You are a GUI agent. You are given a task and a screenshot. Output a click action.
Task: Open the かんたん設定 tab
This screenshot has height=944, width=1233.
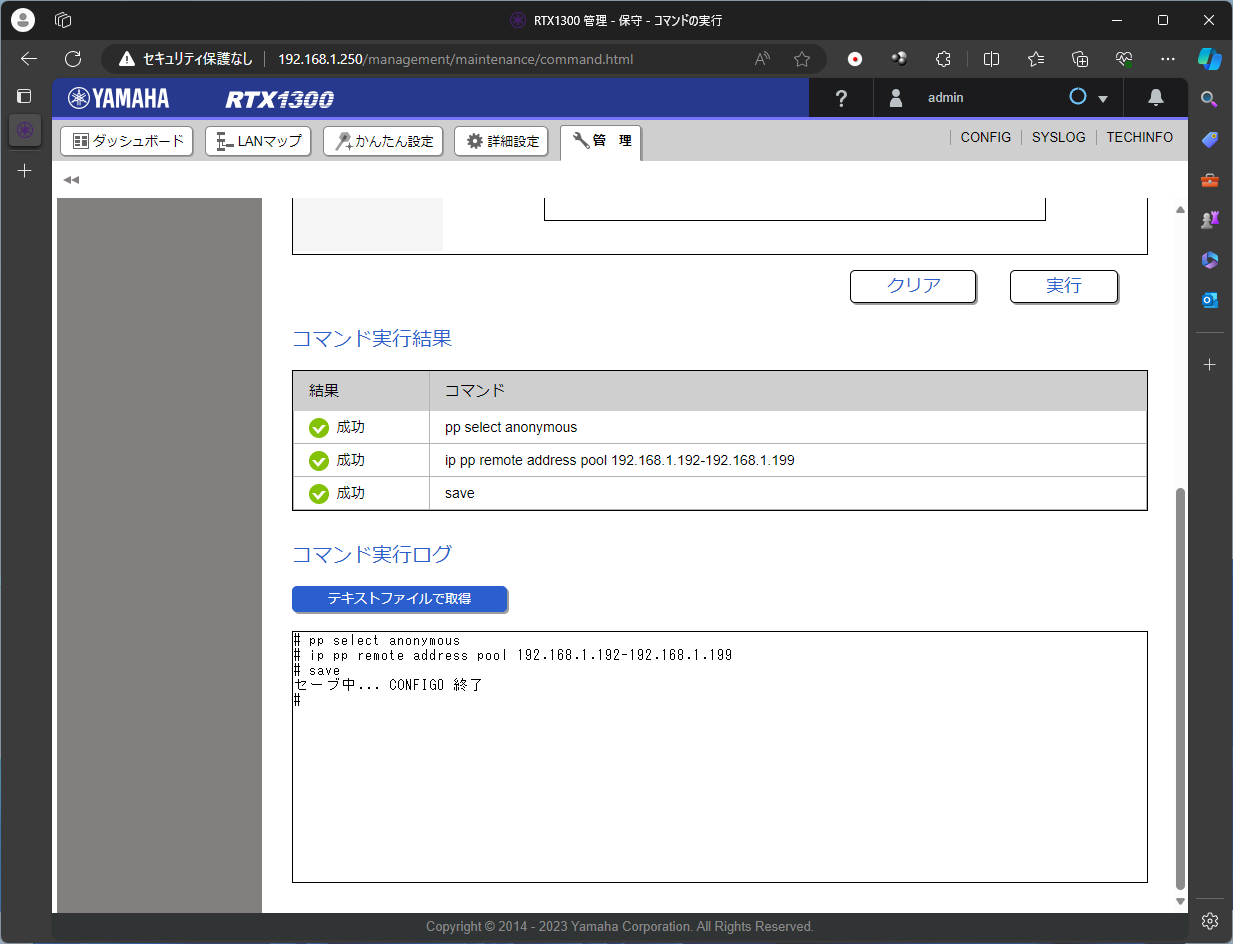383,141
